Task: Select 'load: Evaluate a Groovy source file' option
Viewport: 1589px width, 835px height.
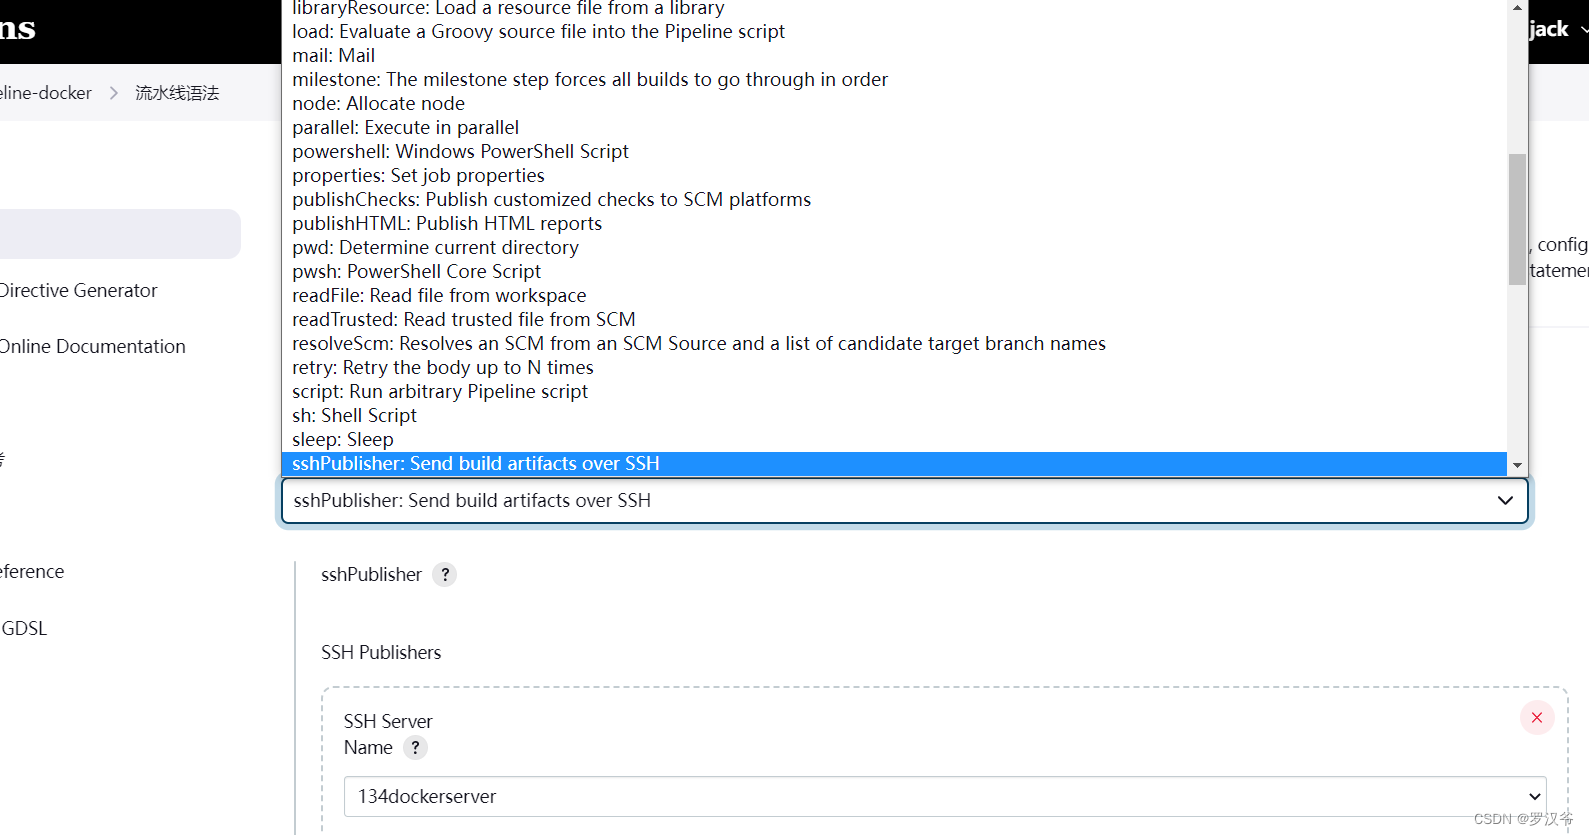Action: pyautogui.click(x=894, y=32)
